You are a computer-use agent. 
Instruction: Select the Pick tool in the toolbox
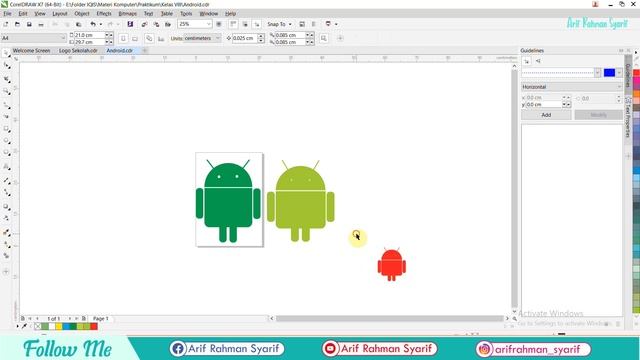[x=6, y=53]
